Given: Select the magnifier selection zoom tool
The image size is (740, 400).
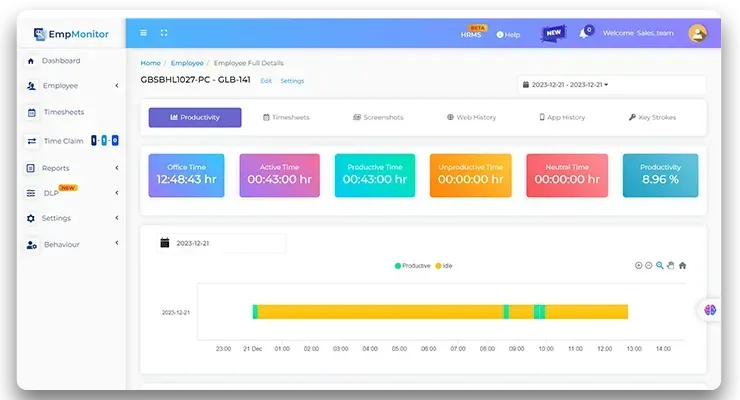Looking at the screenshot, I should click(x=660, y=265).
